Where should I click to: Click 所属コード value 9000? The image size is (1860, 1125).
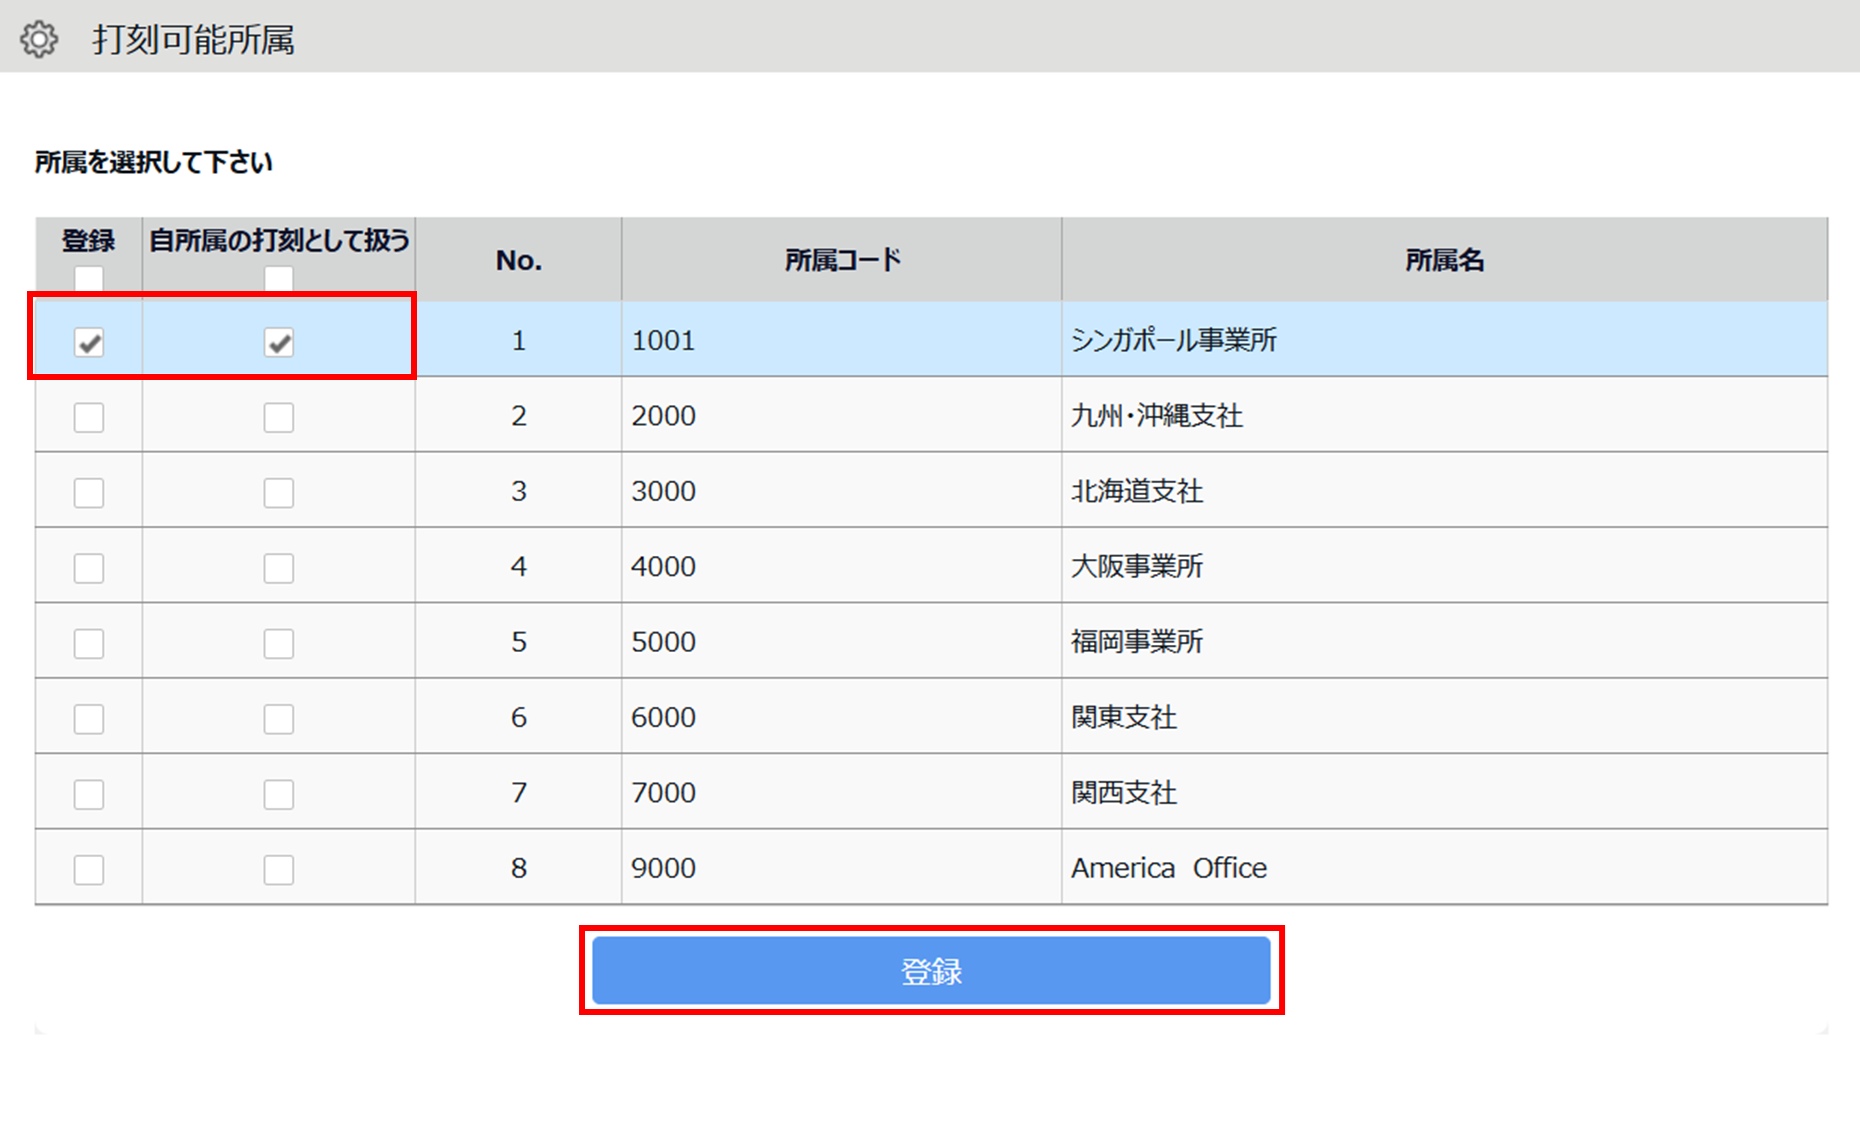(663, 868)
